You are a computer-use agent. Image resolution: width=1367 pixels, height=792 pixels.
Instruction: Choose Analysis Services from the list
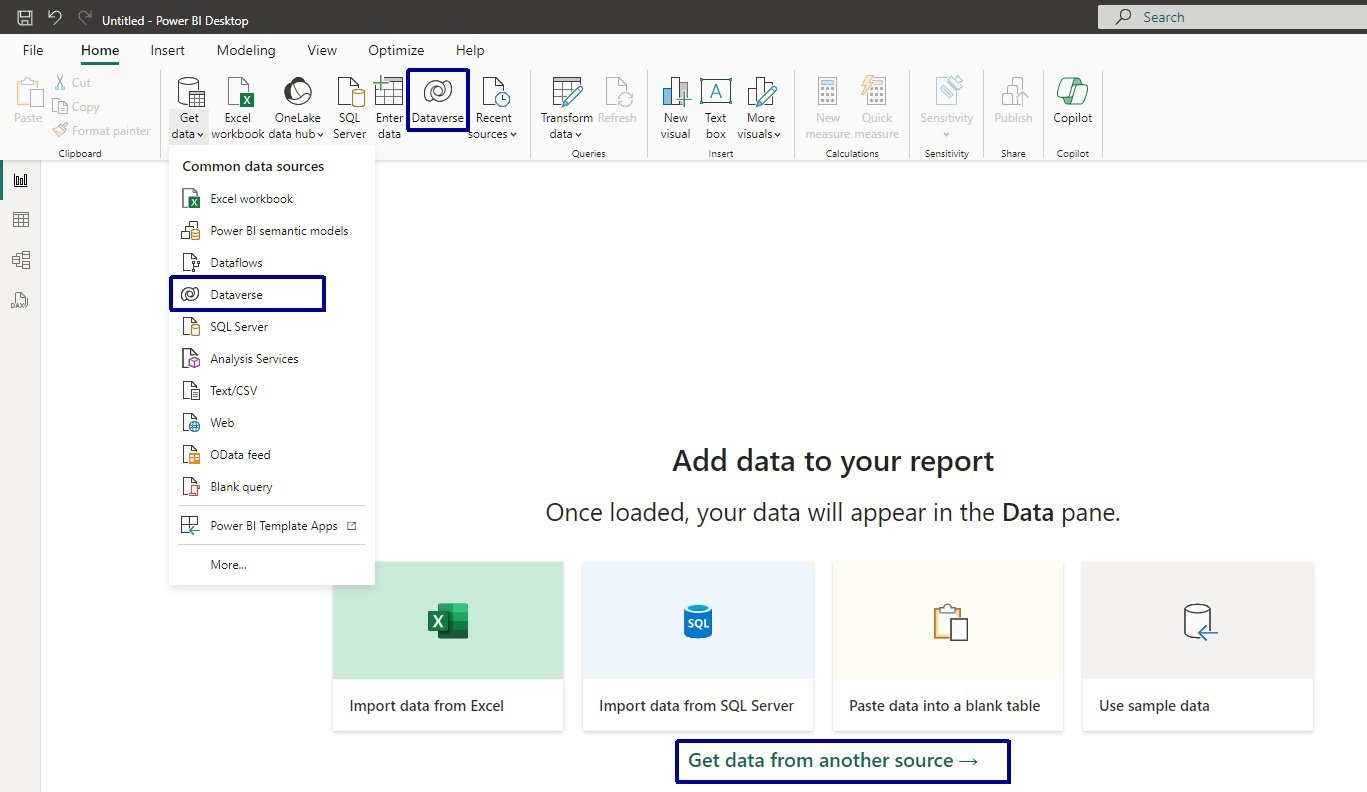[x=271, y=359]
